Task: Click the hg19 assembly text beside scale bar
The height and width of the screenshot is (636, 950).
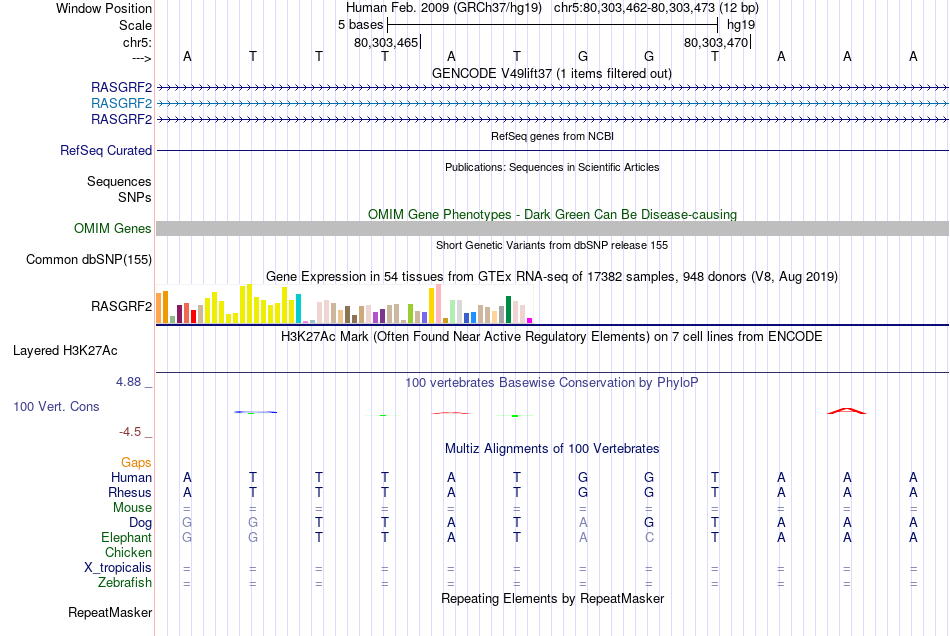Action: point(741,25)
